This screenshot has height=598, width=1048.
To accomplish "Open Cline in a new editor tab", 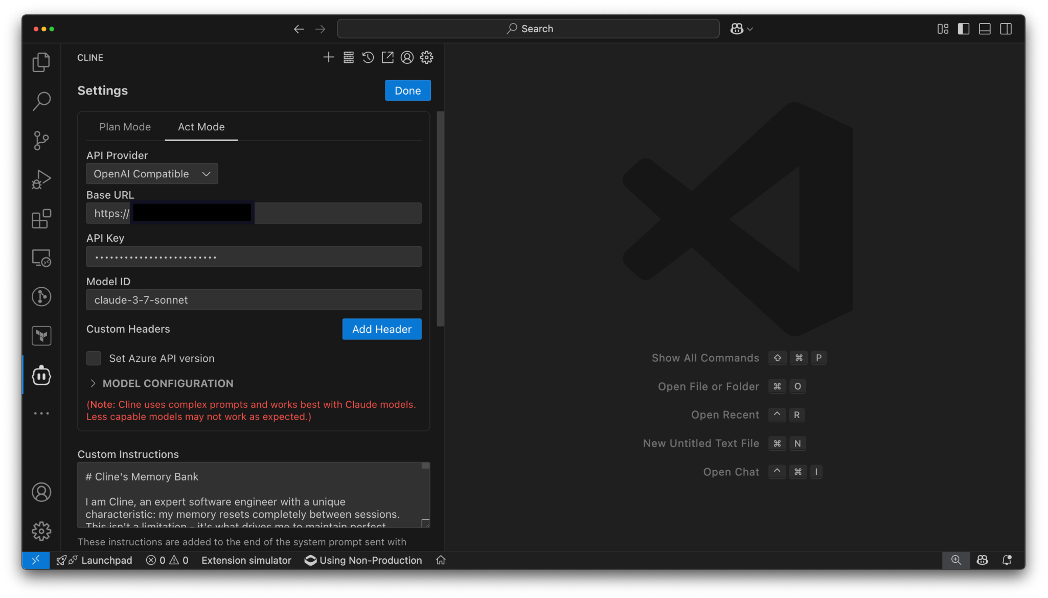I will tap(388, 57).
